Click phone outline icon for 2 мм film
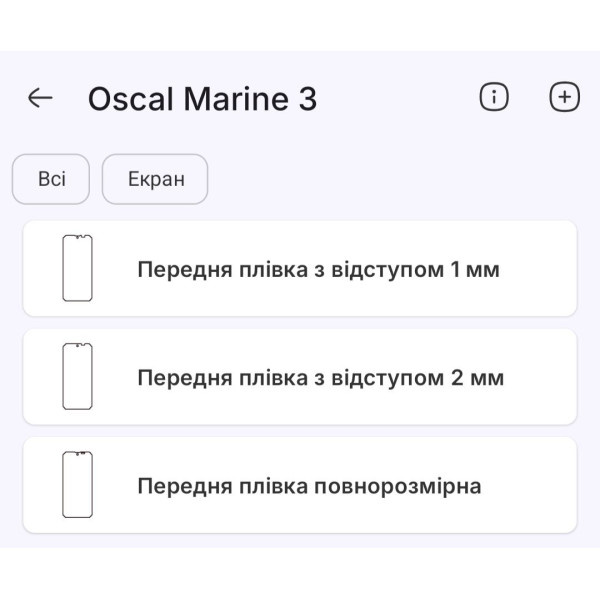The width and height of the screenshot is (600, 600). click(x=77, y=376)
